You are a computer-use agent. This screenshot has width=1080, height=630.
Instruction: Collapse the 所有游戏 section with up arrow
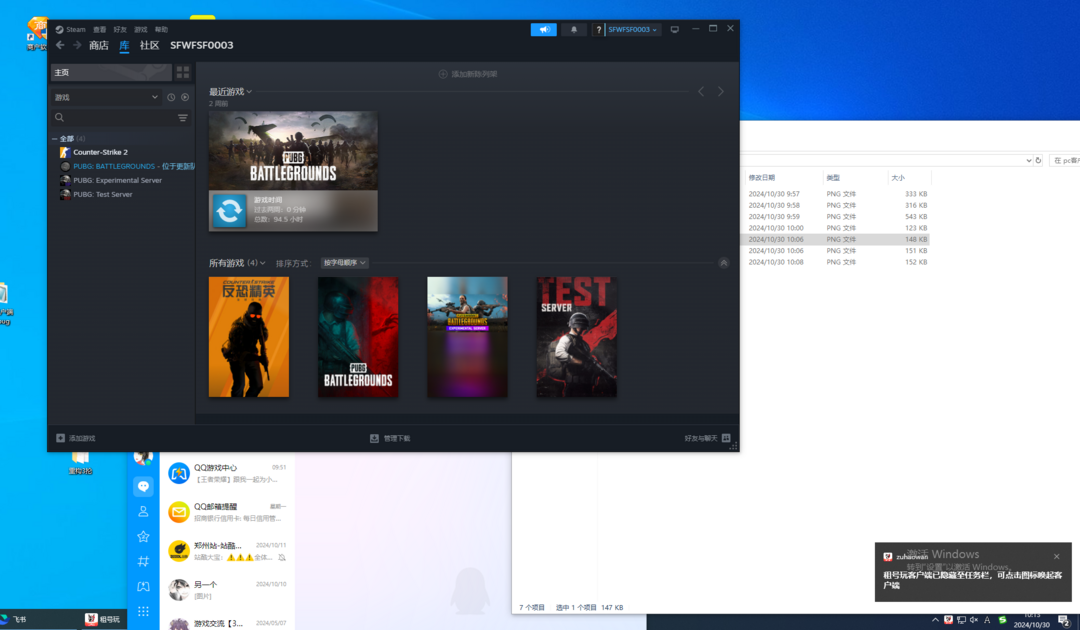723,263
